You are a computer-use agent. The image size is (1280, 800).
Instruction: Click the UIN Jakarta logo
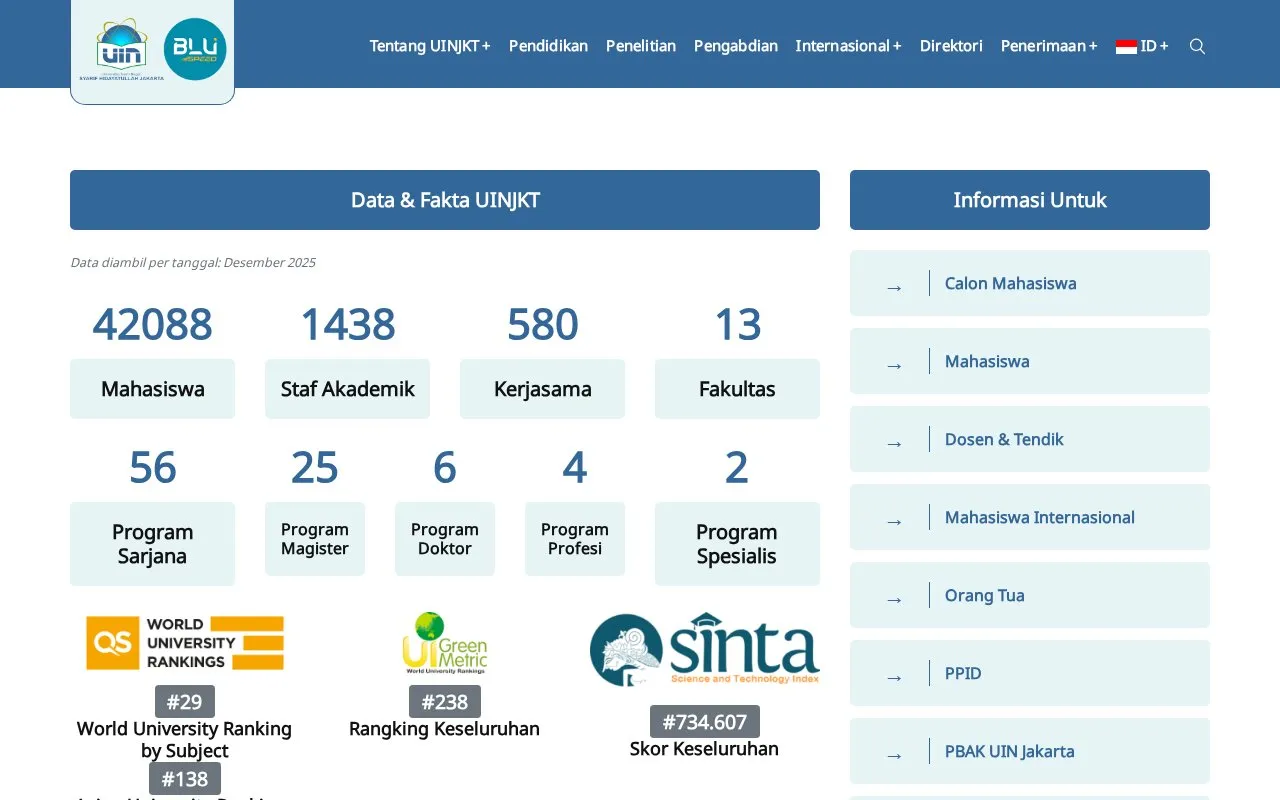click(x=122, y=49)
